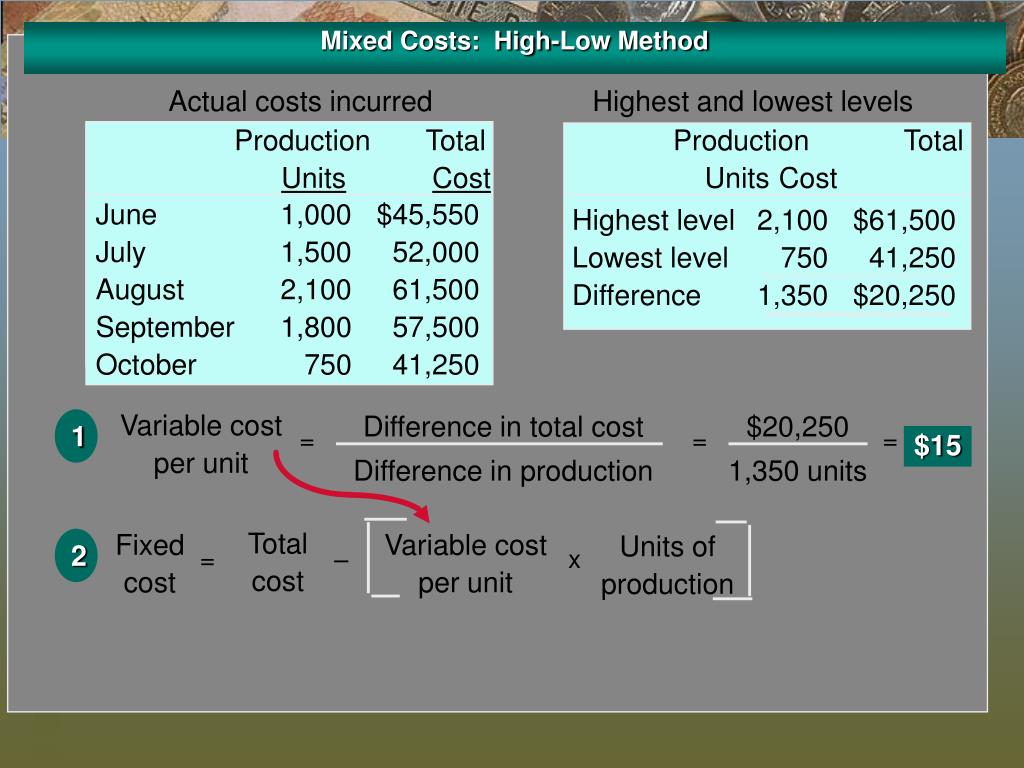Image resolution: width=1024 pixels, height=768 pixels.
Task: Click September's units '1,800'
Action: point(316,328)
